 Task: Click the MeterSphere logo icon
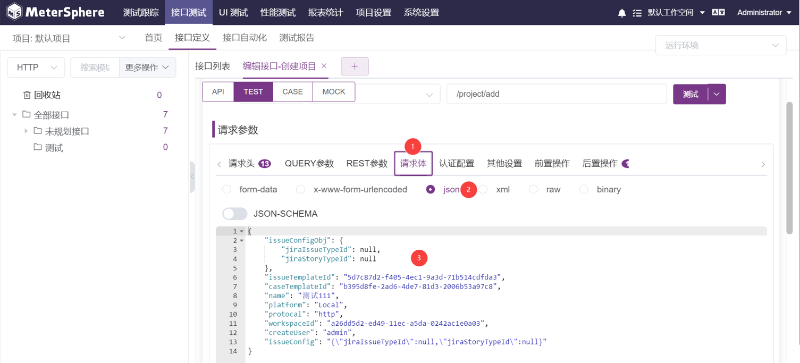coord(14,12)
